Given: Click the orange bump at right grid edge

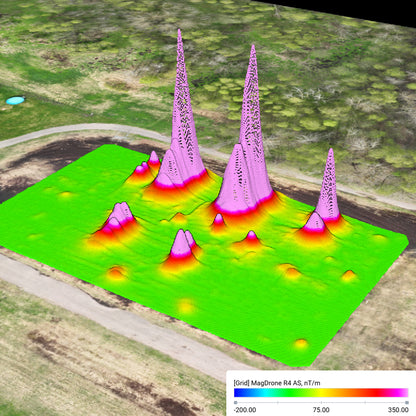Looking at the screenshot, I should pos(349,275).
